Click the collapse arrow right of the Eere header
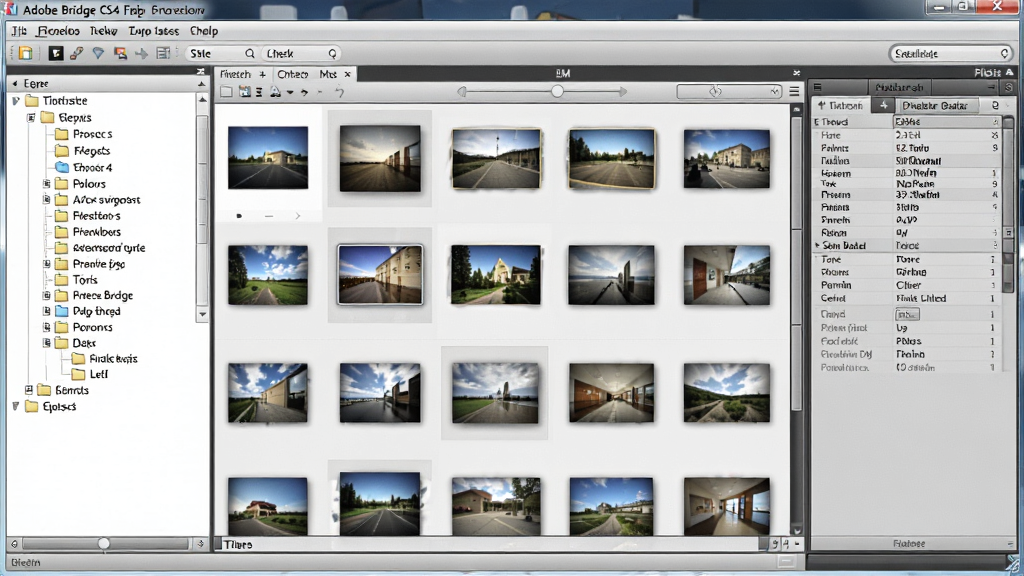 coord(201,84)
